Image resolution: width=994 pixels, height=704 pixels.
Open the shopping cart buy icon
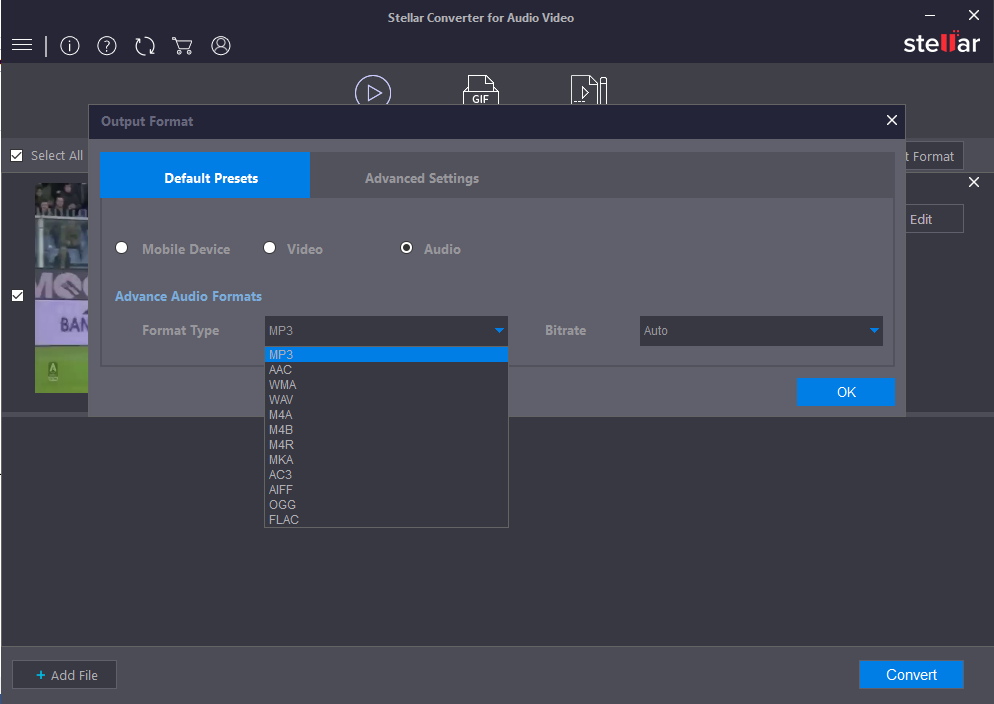(x=182, y=46)
